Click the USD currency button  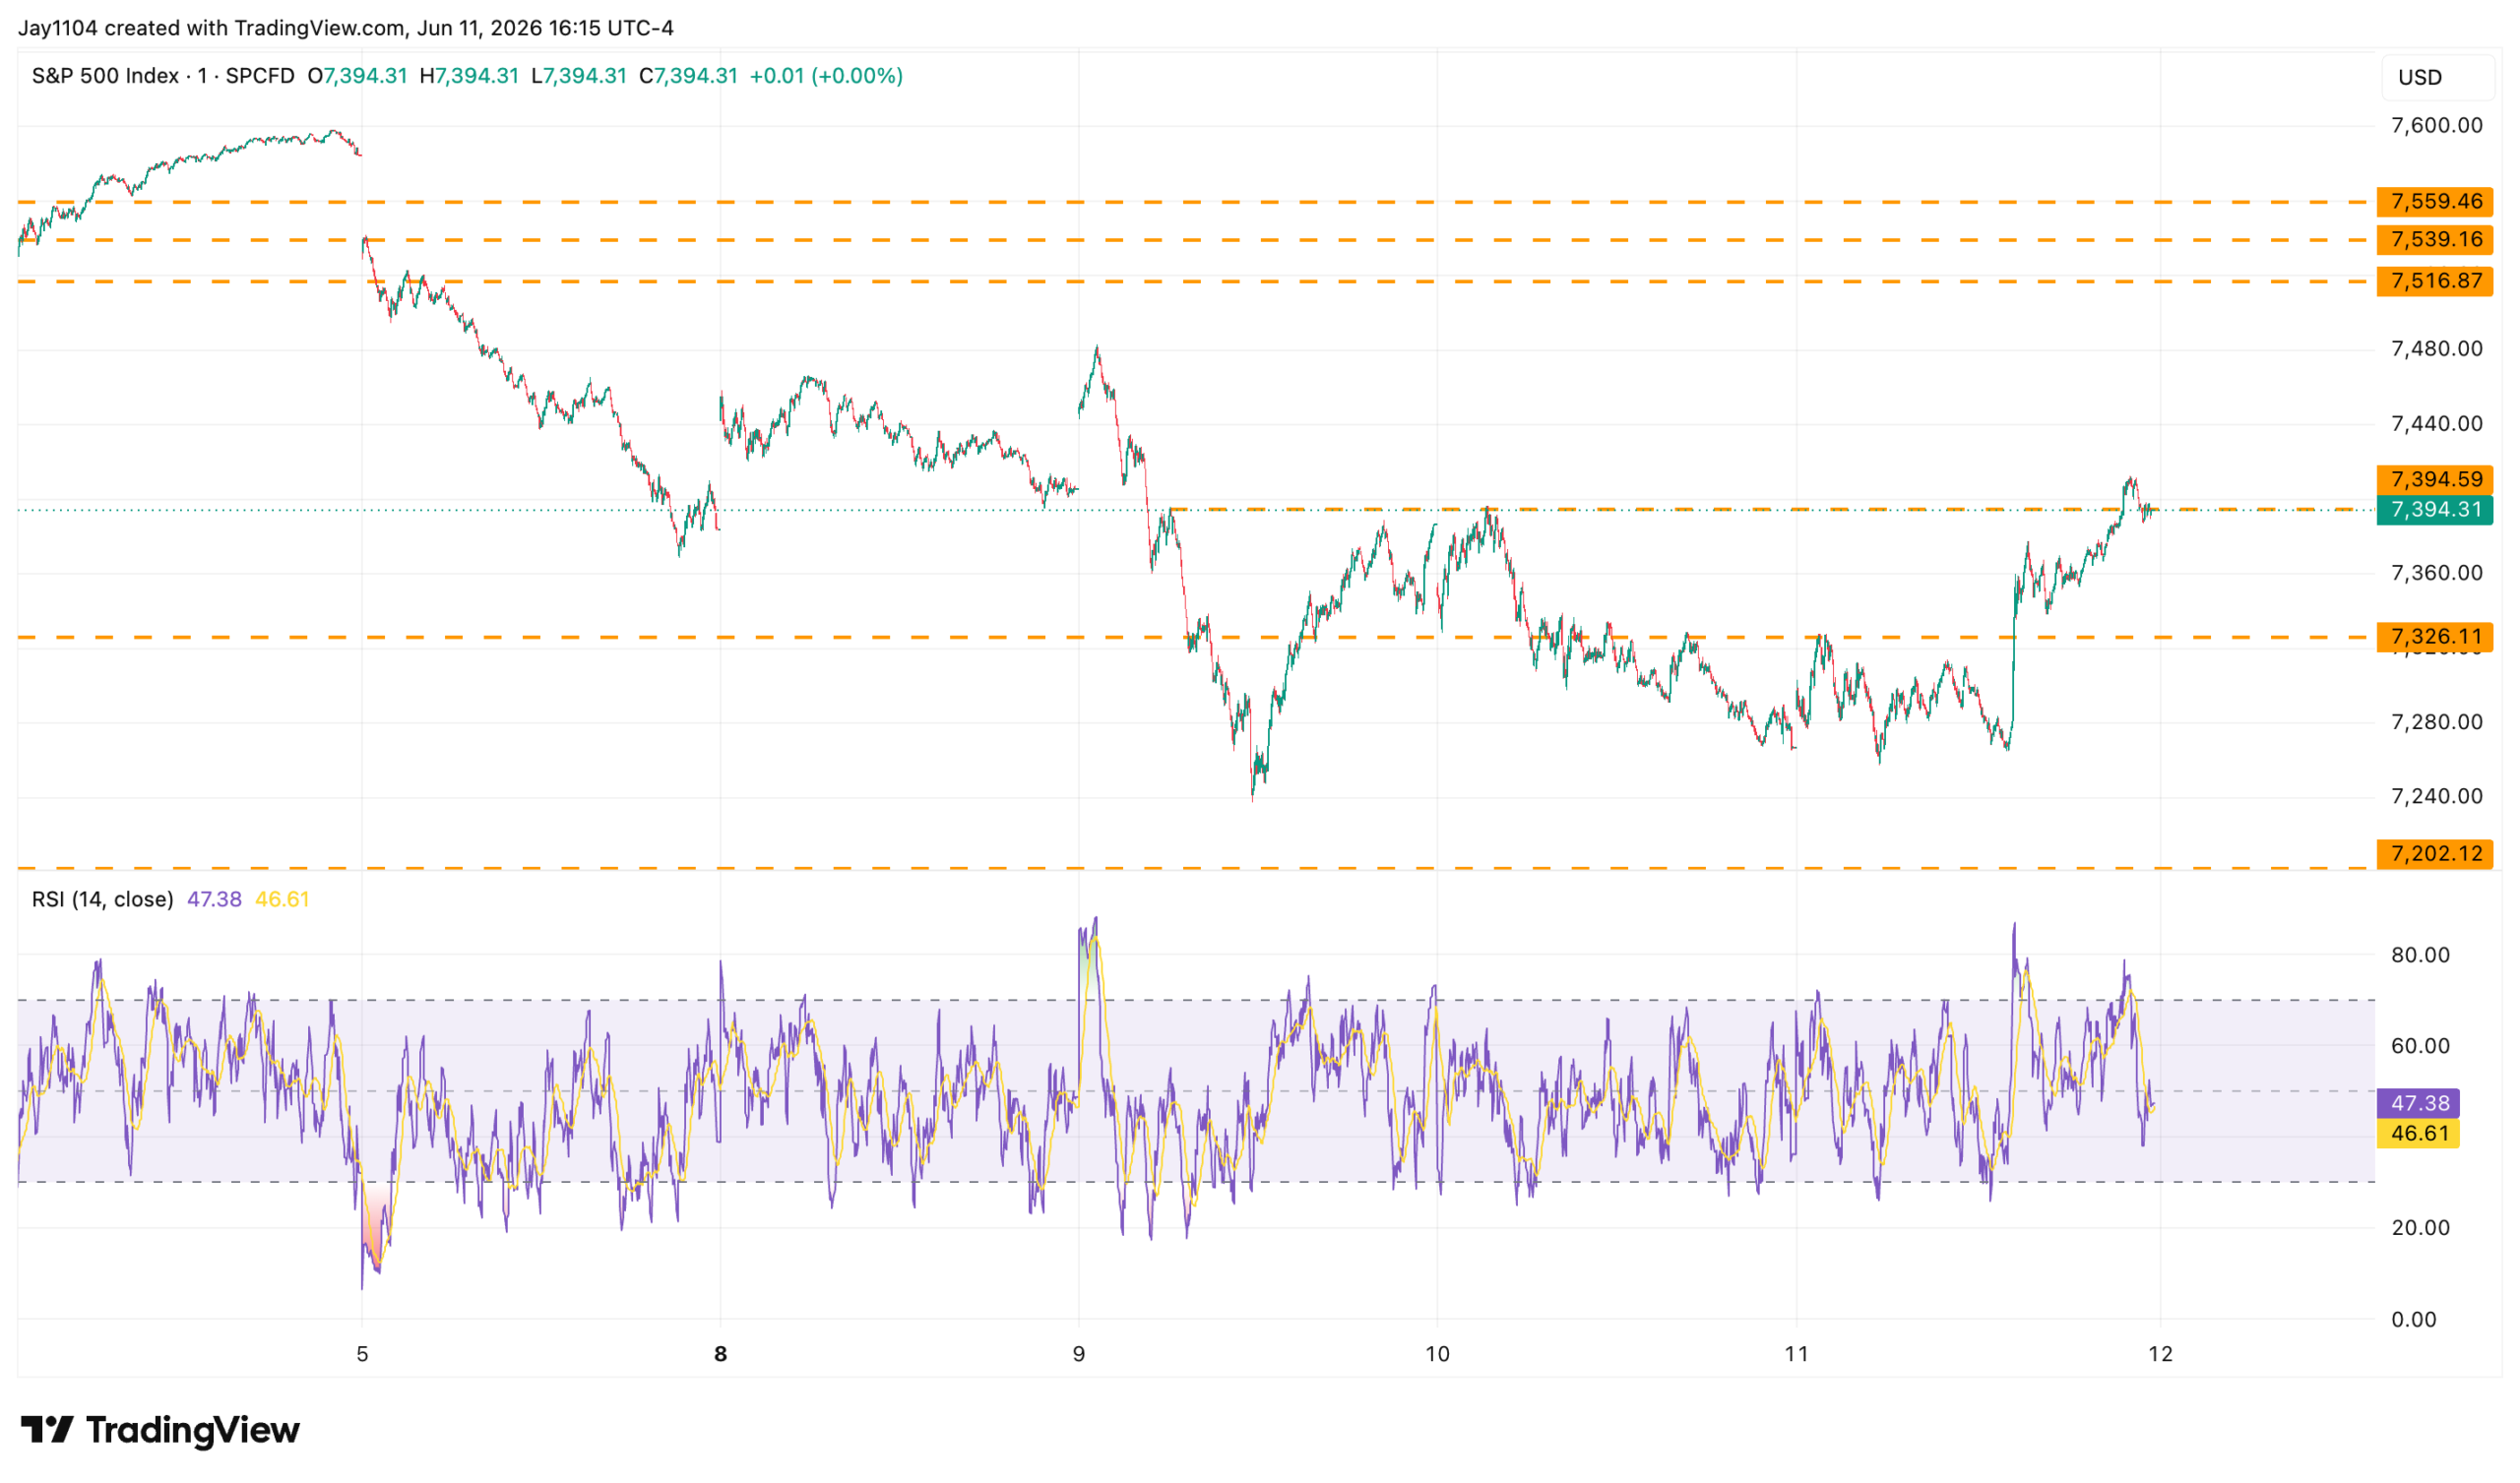2438,77
